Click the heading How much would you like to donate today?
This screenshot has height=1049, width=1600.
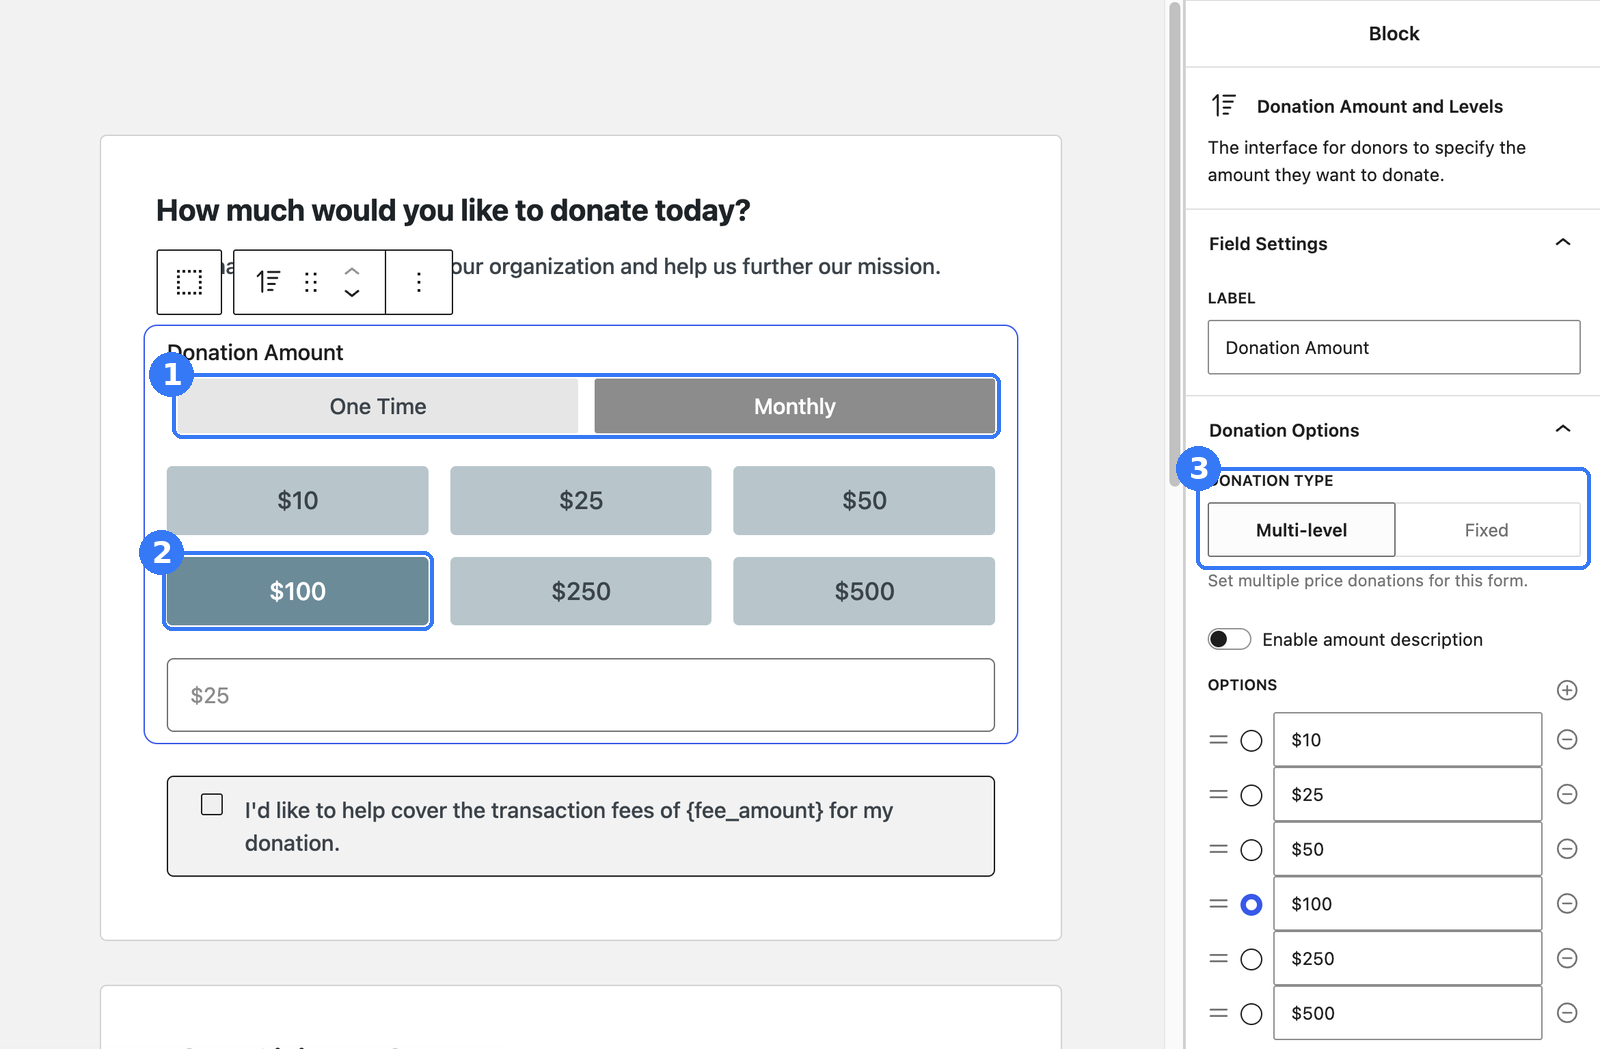click(453, 210)
